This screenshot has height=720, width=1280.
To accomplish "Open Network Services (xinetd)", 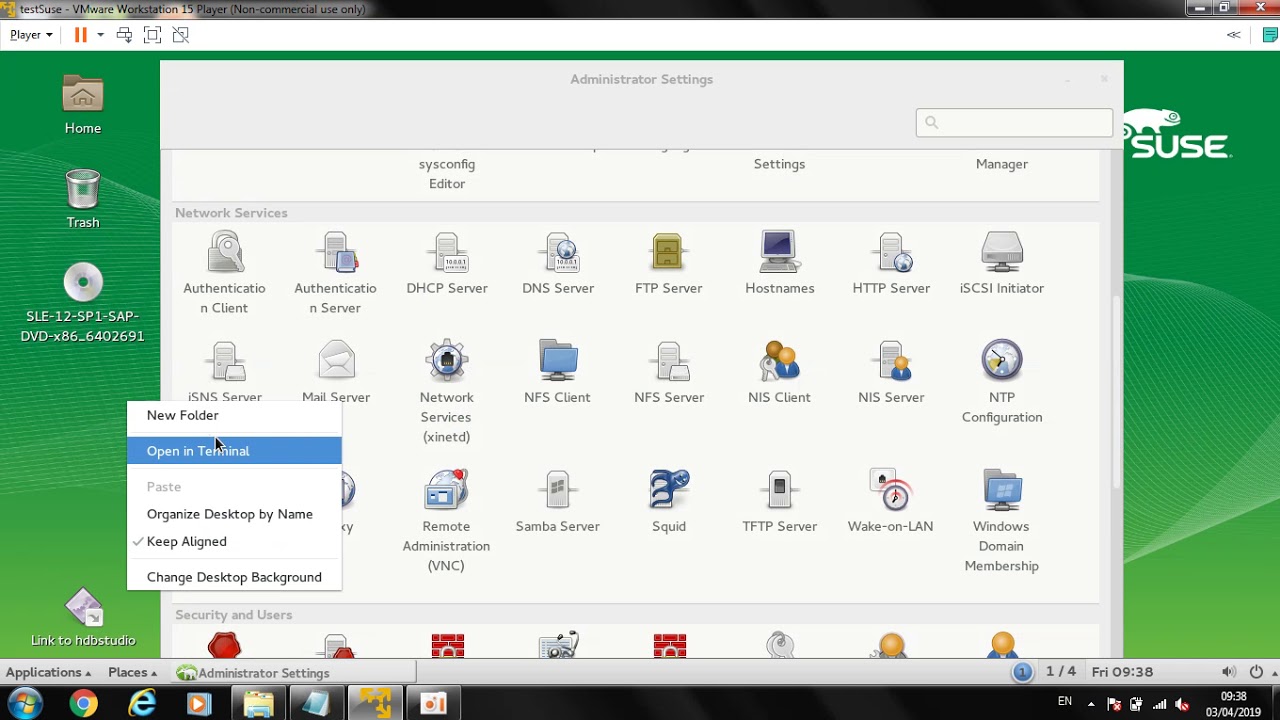I will (x=446, y=392).
